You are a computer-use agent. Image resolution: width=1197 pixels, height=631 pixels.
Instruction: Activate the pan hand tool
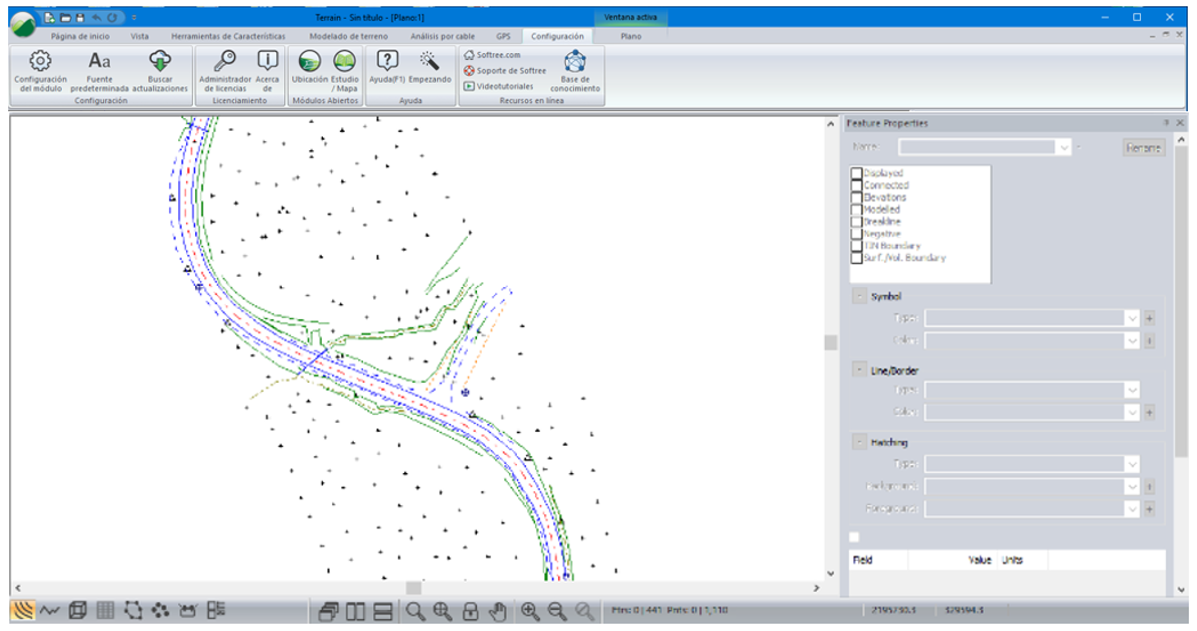click(498, 610)
